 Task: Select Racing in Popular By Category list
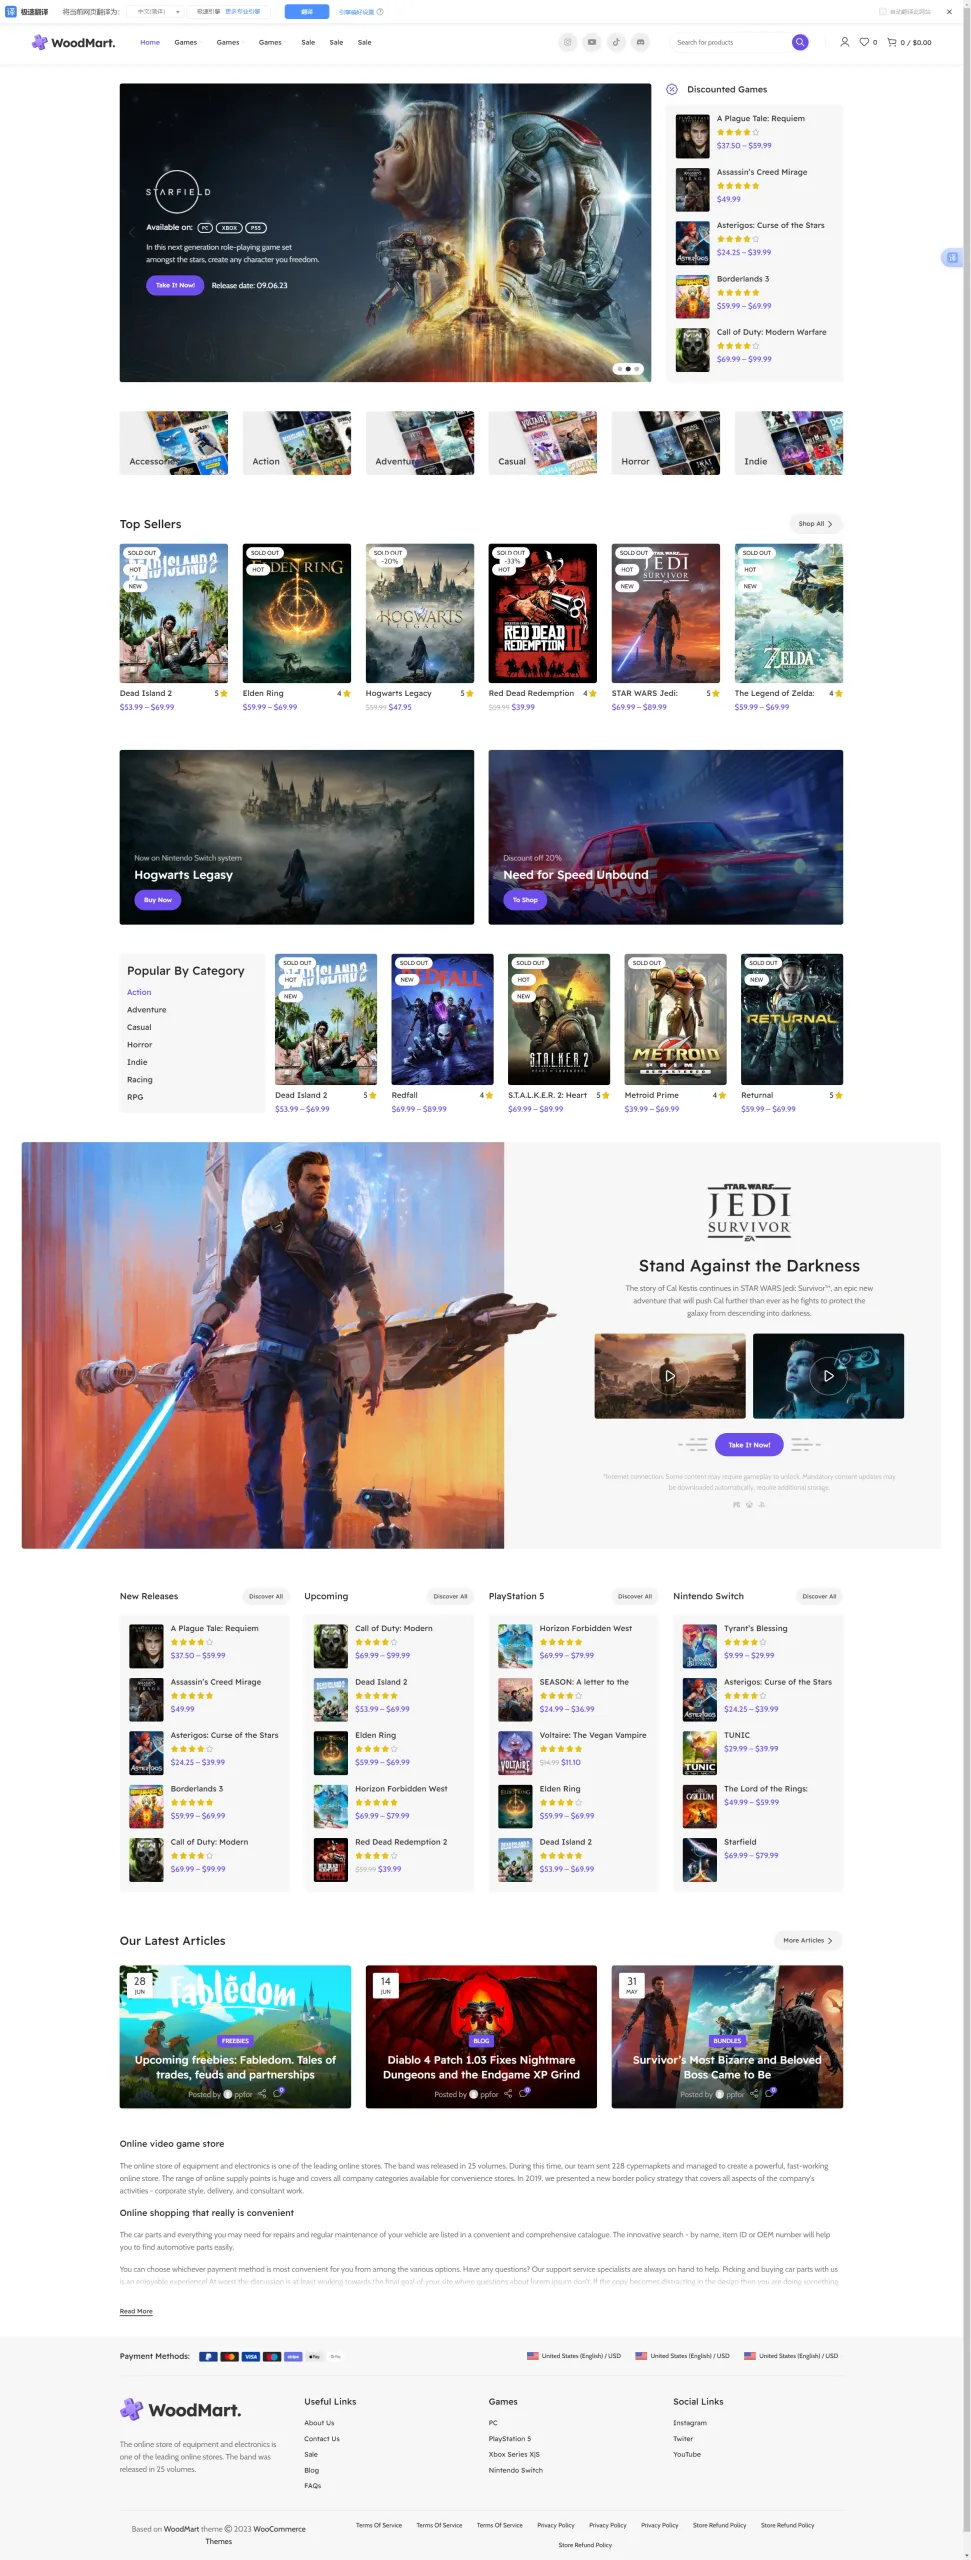[x=140, y=1080]
